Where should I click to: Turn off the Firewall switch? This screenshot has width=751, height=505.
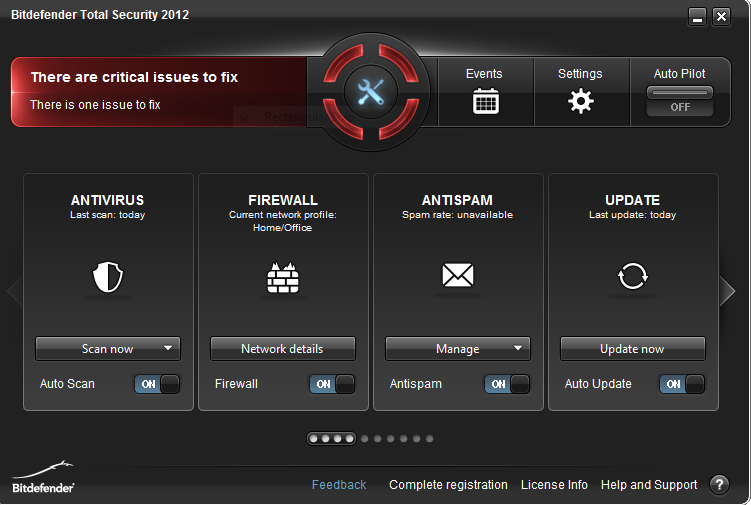point(332,384)
